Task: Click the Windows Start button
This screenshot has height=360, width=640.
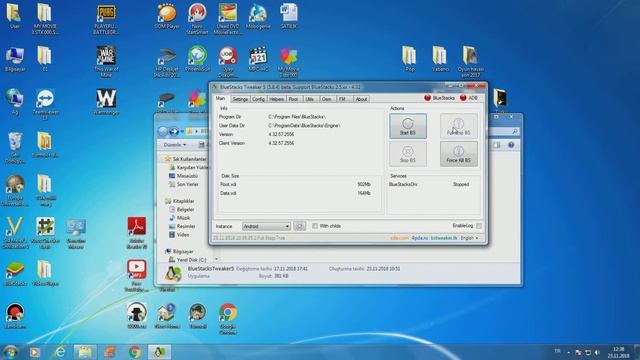Action: (10, 351)
